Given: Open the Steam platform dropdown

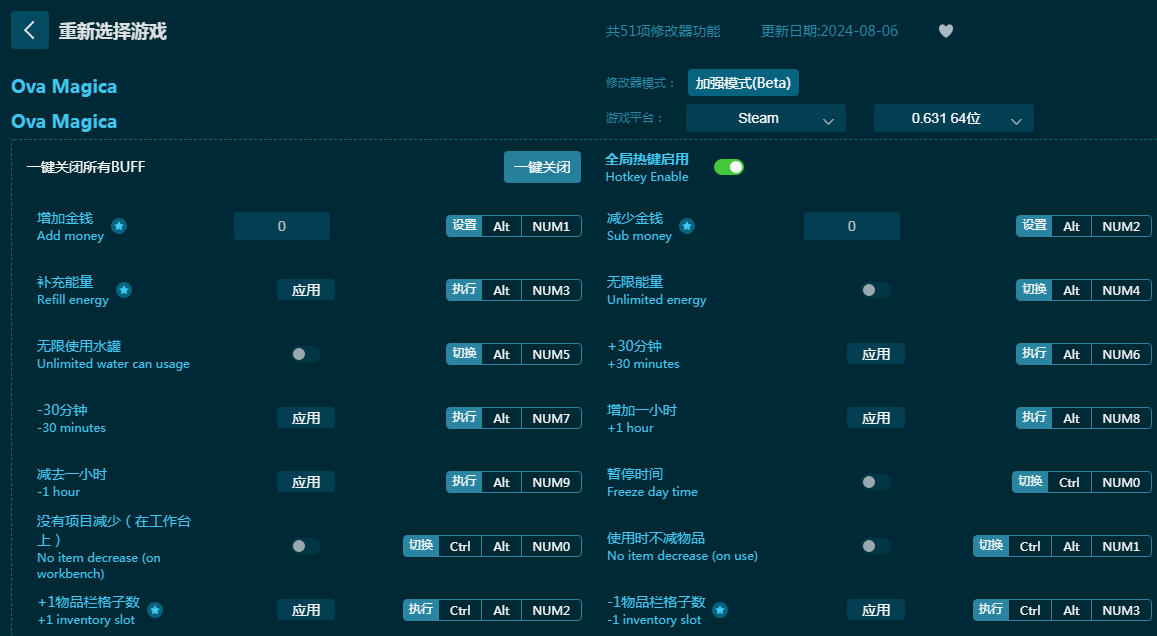Looking at the screenshot, I should point(765,118).
